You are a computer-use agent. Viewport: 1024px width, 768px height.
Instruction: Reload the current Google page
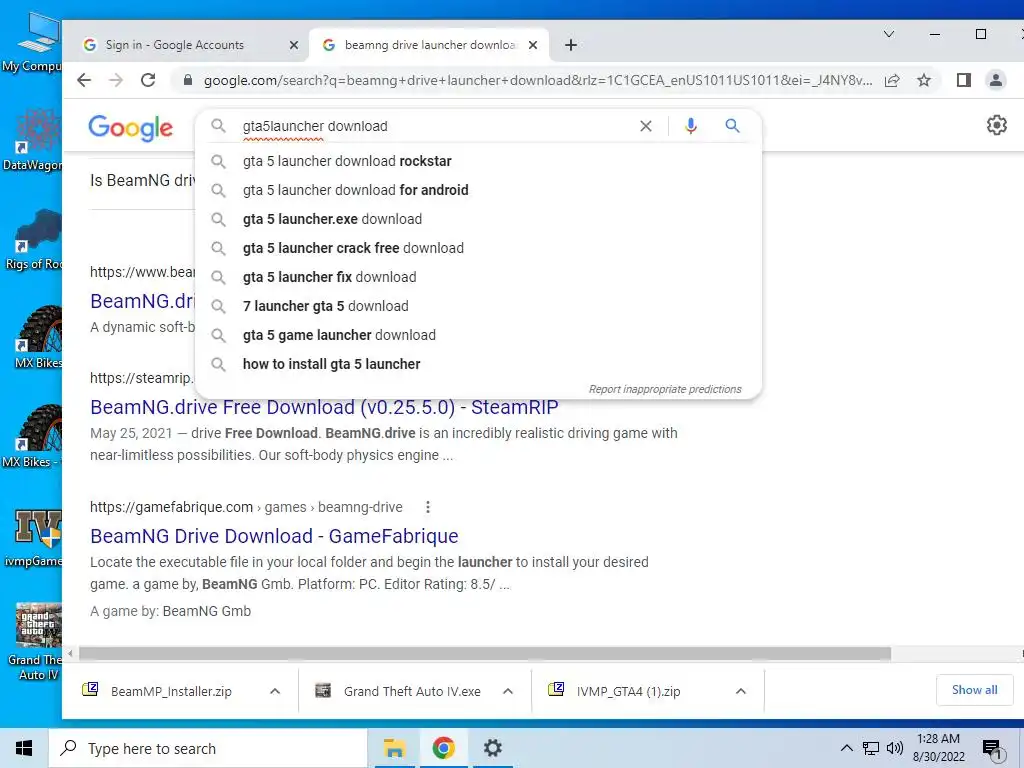[x=148, y=80]
